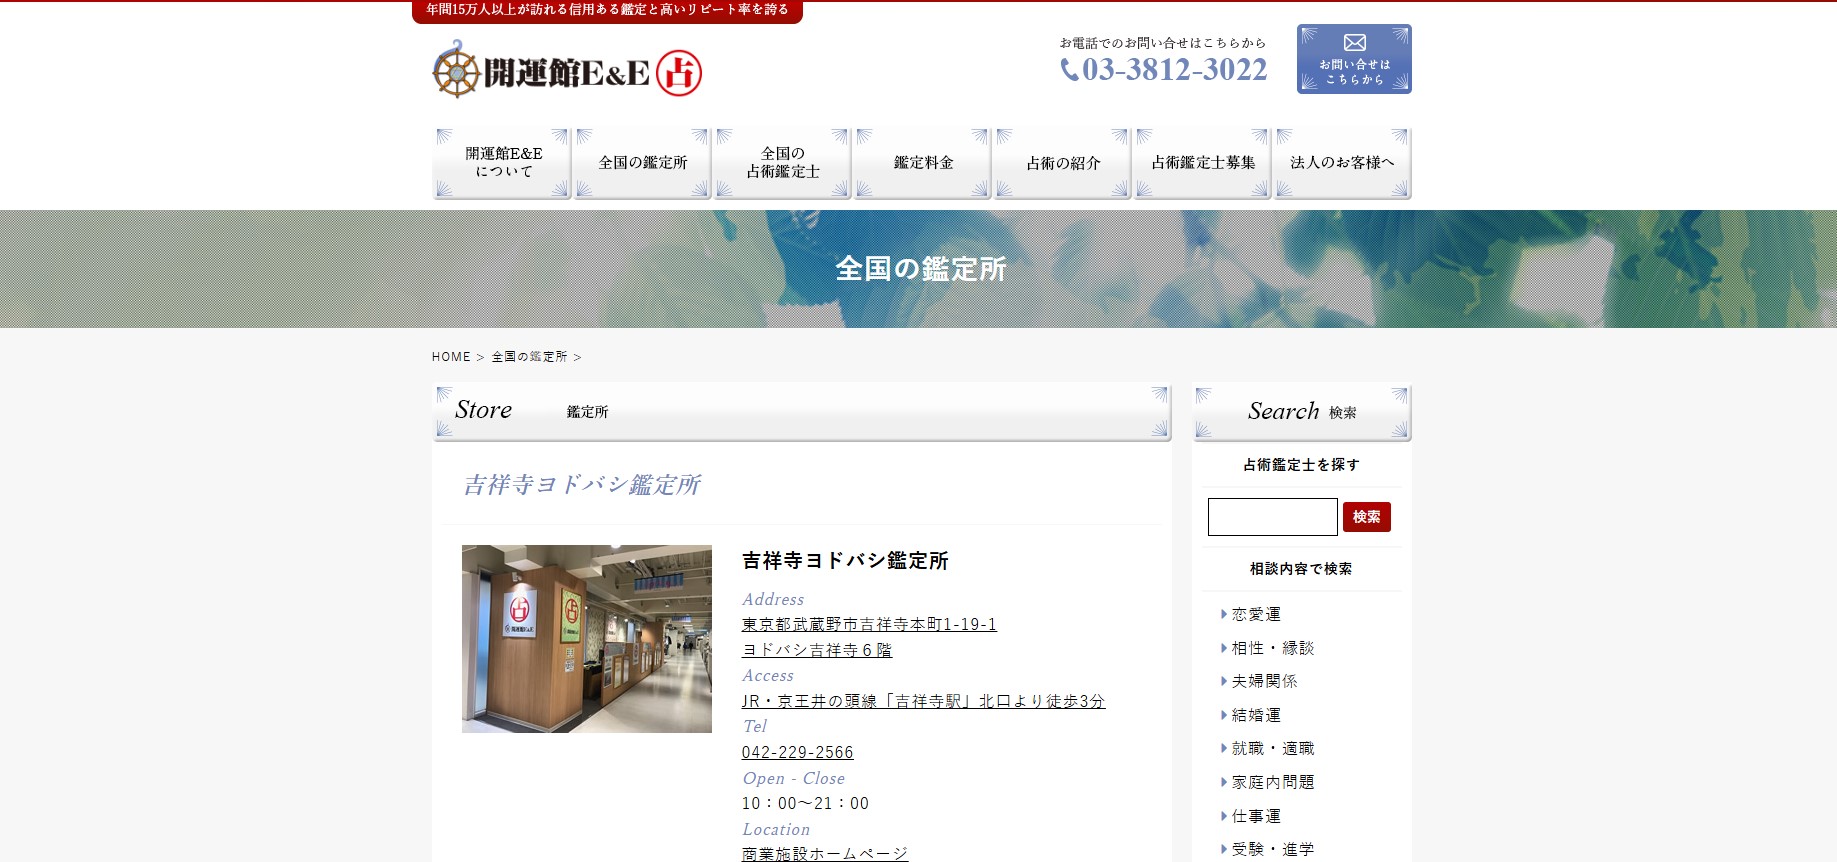Open the 占術の紹介 navigation item
This screenshot has height=862, width=1837.
pyautogui.click(x=1062, y=163)
